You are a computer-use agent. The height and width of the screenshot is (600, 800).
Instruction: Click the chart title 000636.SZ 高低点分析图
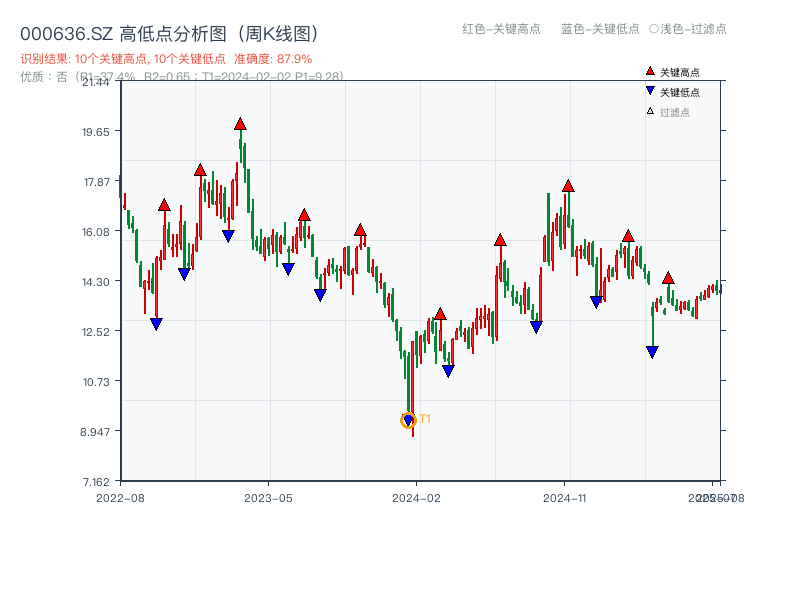point(169,34)
